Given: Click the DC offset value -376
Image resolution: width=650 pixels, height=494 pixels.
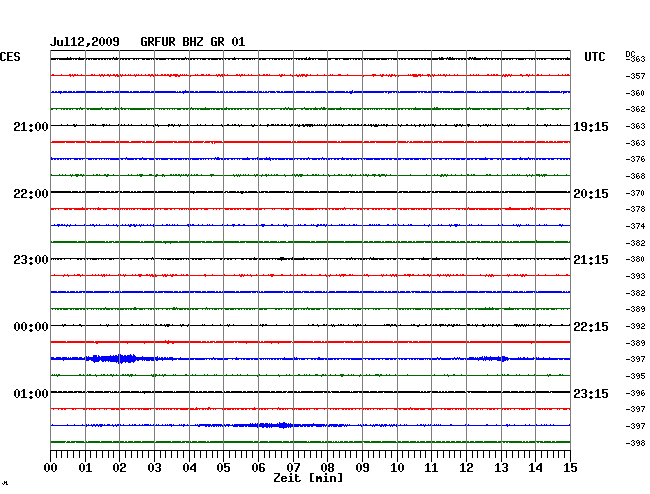Looking at the screenshot, I should point(635,159).
